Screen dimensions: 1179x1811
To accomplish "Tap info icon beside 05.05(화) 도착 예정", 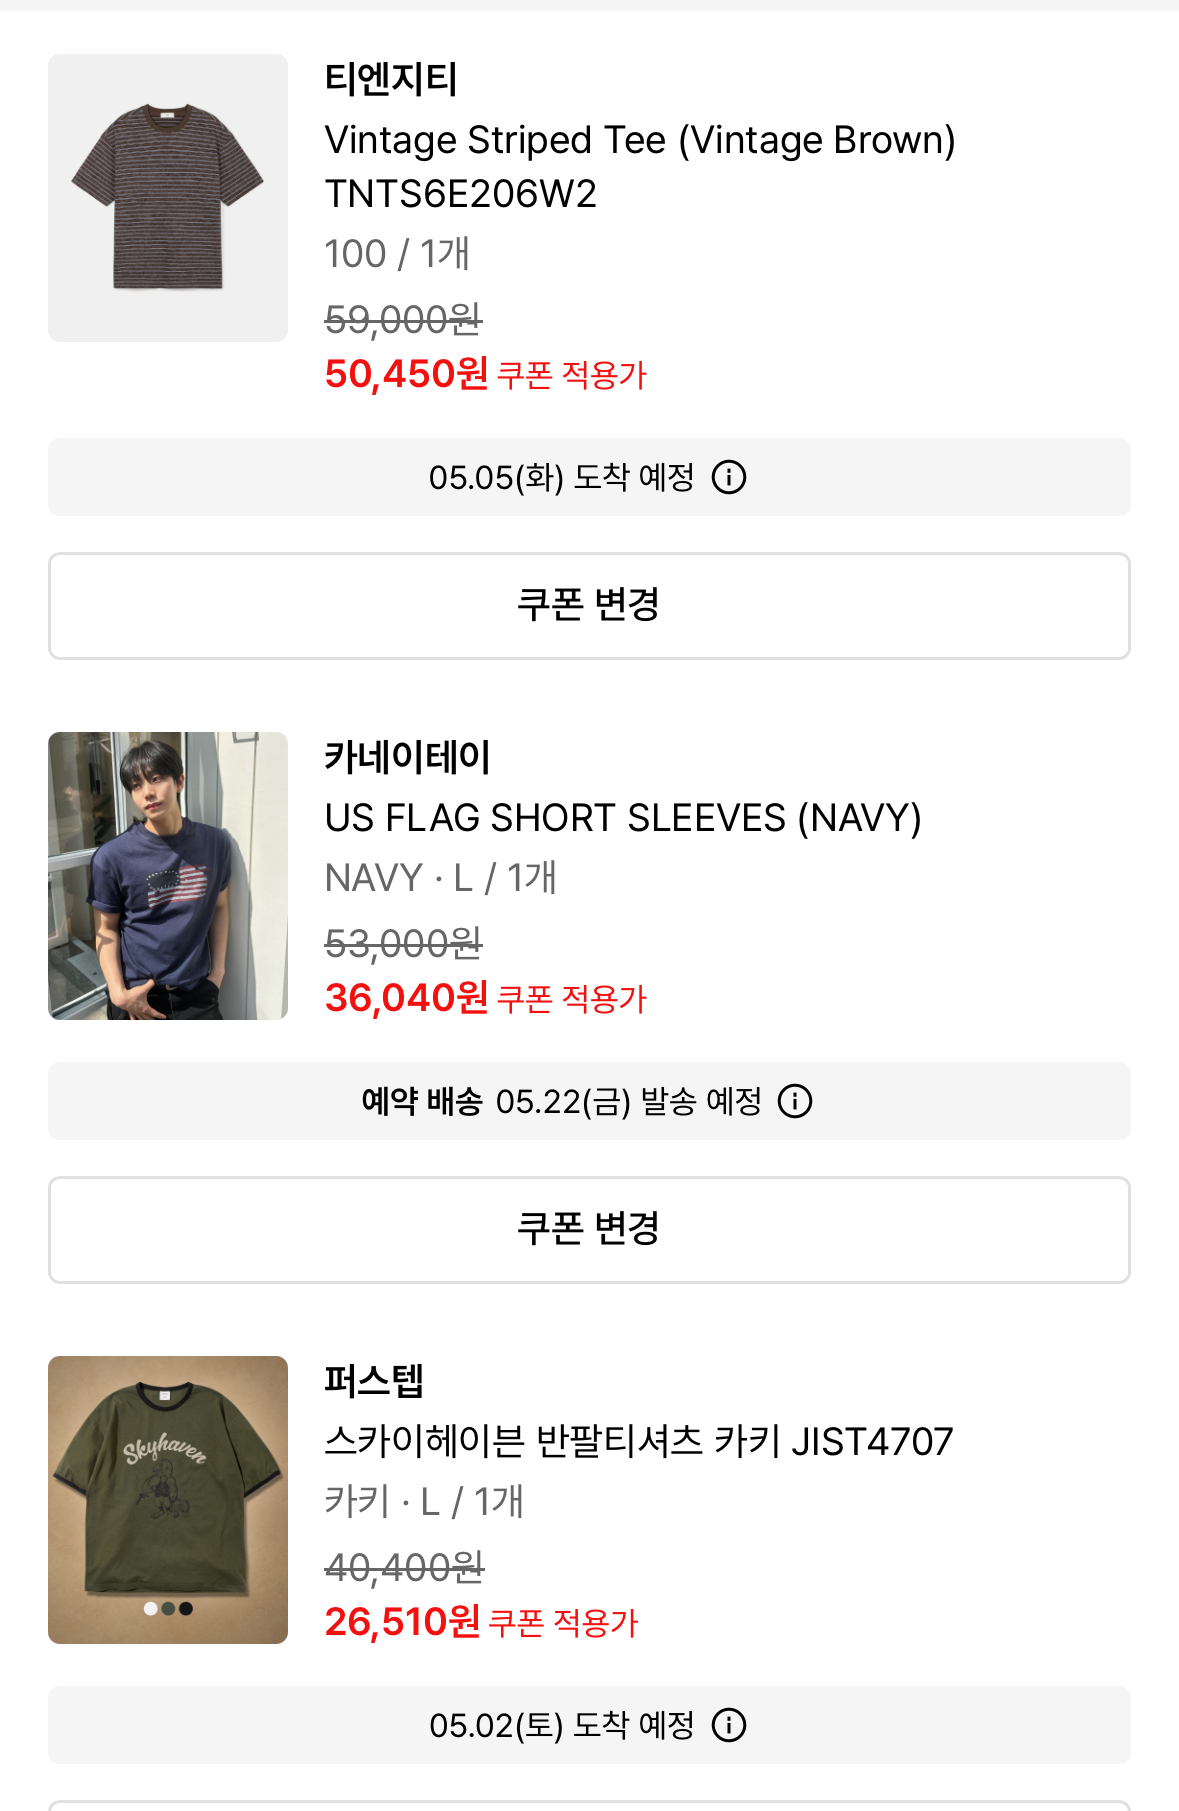I will pyautogui.click(x=729, y=477).
